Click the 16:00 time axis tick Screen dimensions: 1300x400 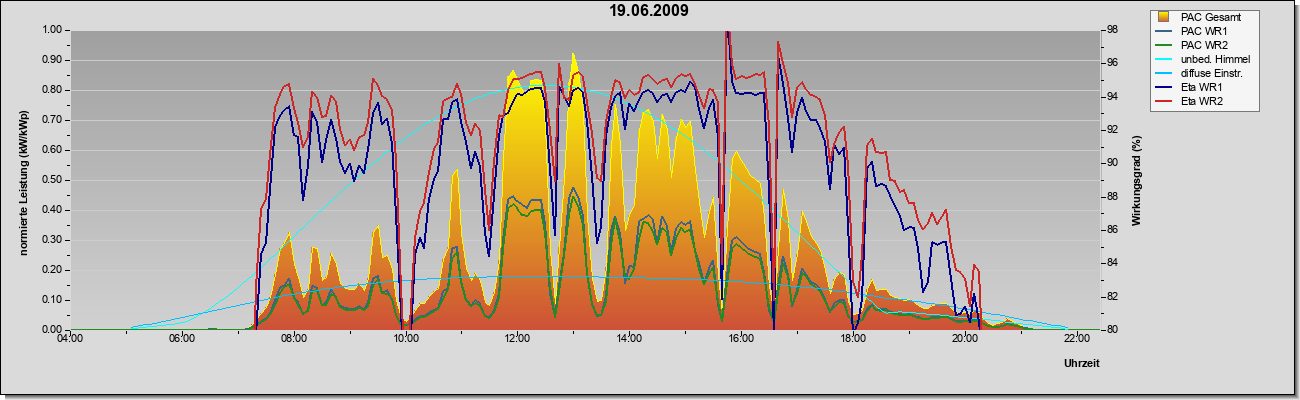tap(741, 340)
